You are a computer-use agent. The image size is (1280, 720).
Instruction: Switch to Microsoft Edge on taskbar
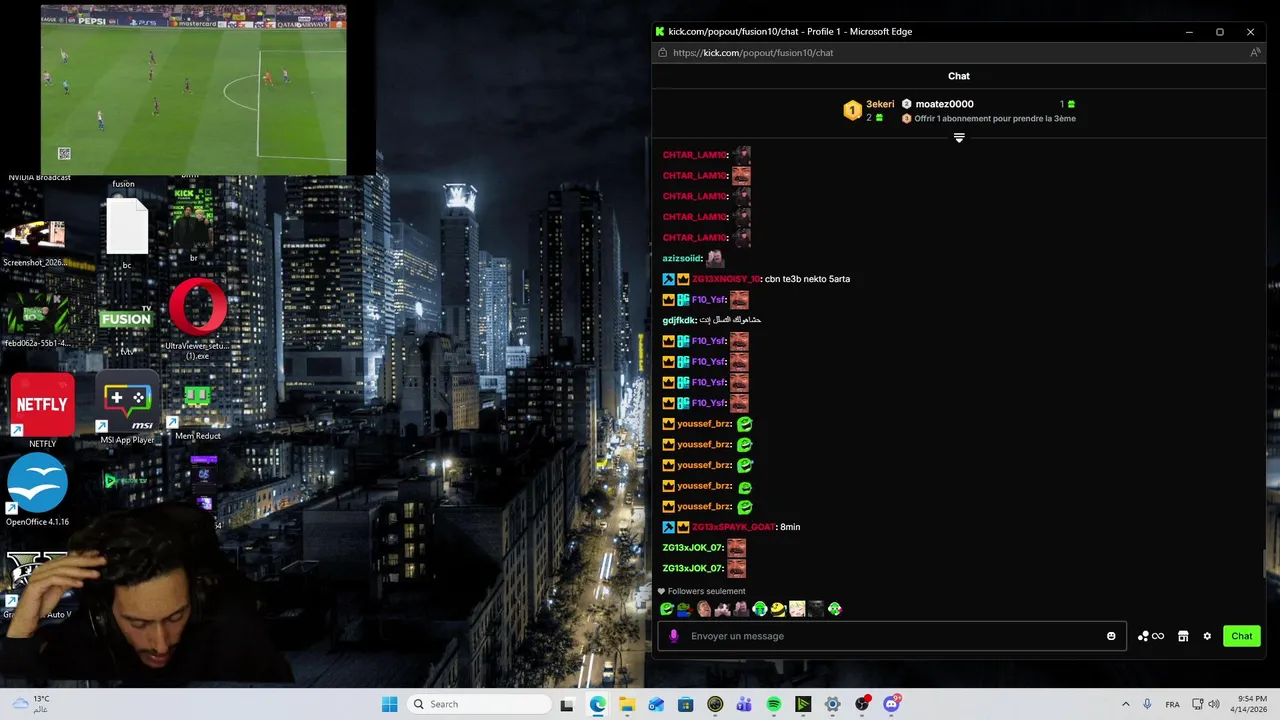pyautogui.click(x=597, y=704)
